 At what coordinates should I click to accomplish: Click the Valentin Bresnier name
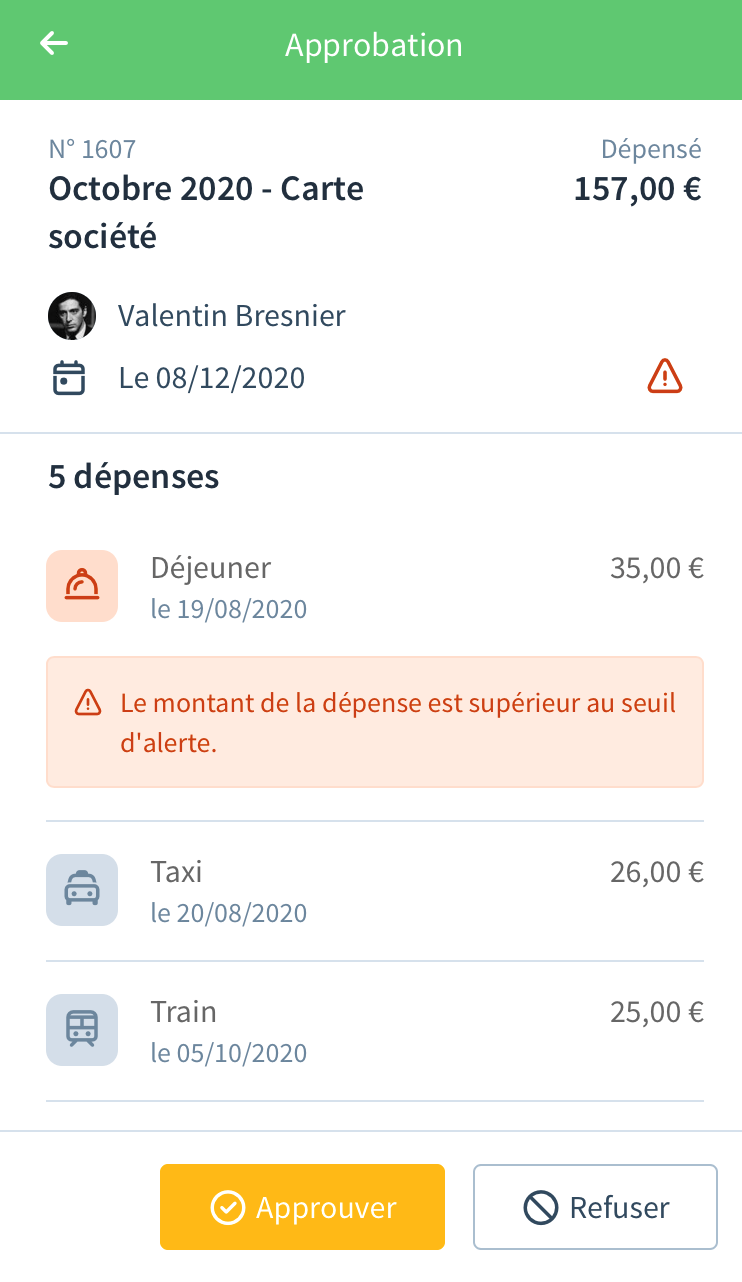point(232,316)
